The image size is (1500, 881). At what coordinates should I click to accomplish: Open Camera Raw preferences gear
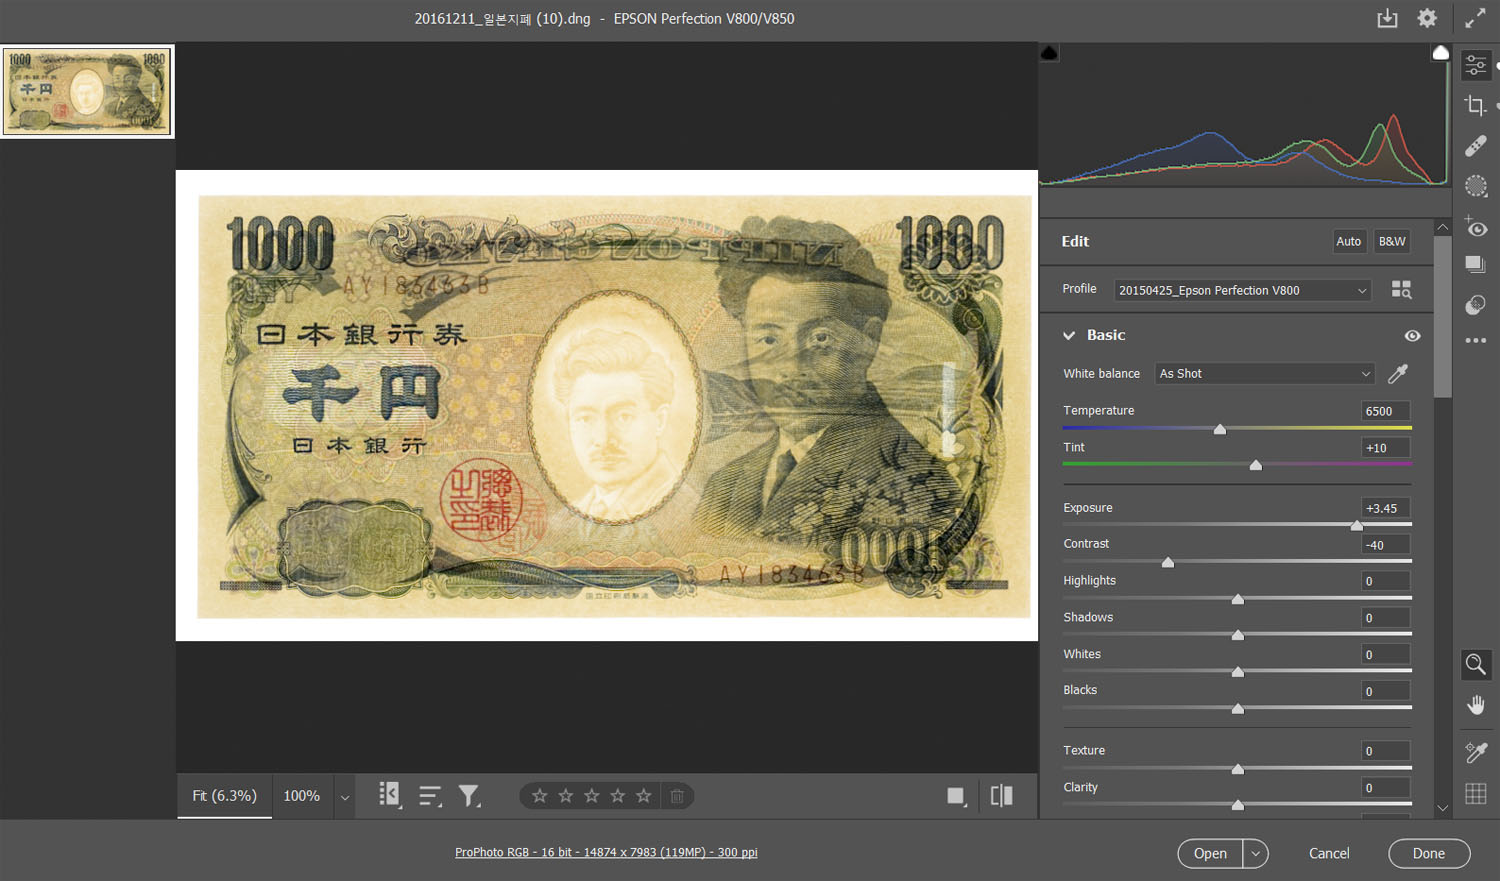tap(1427, 18)
